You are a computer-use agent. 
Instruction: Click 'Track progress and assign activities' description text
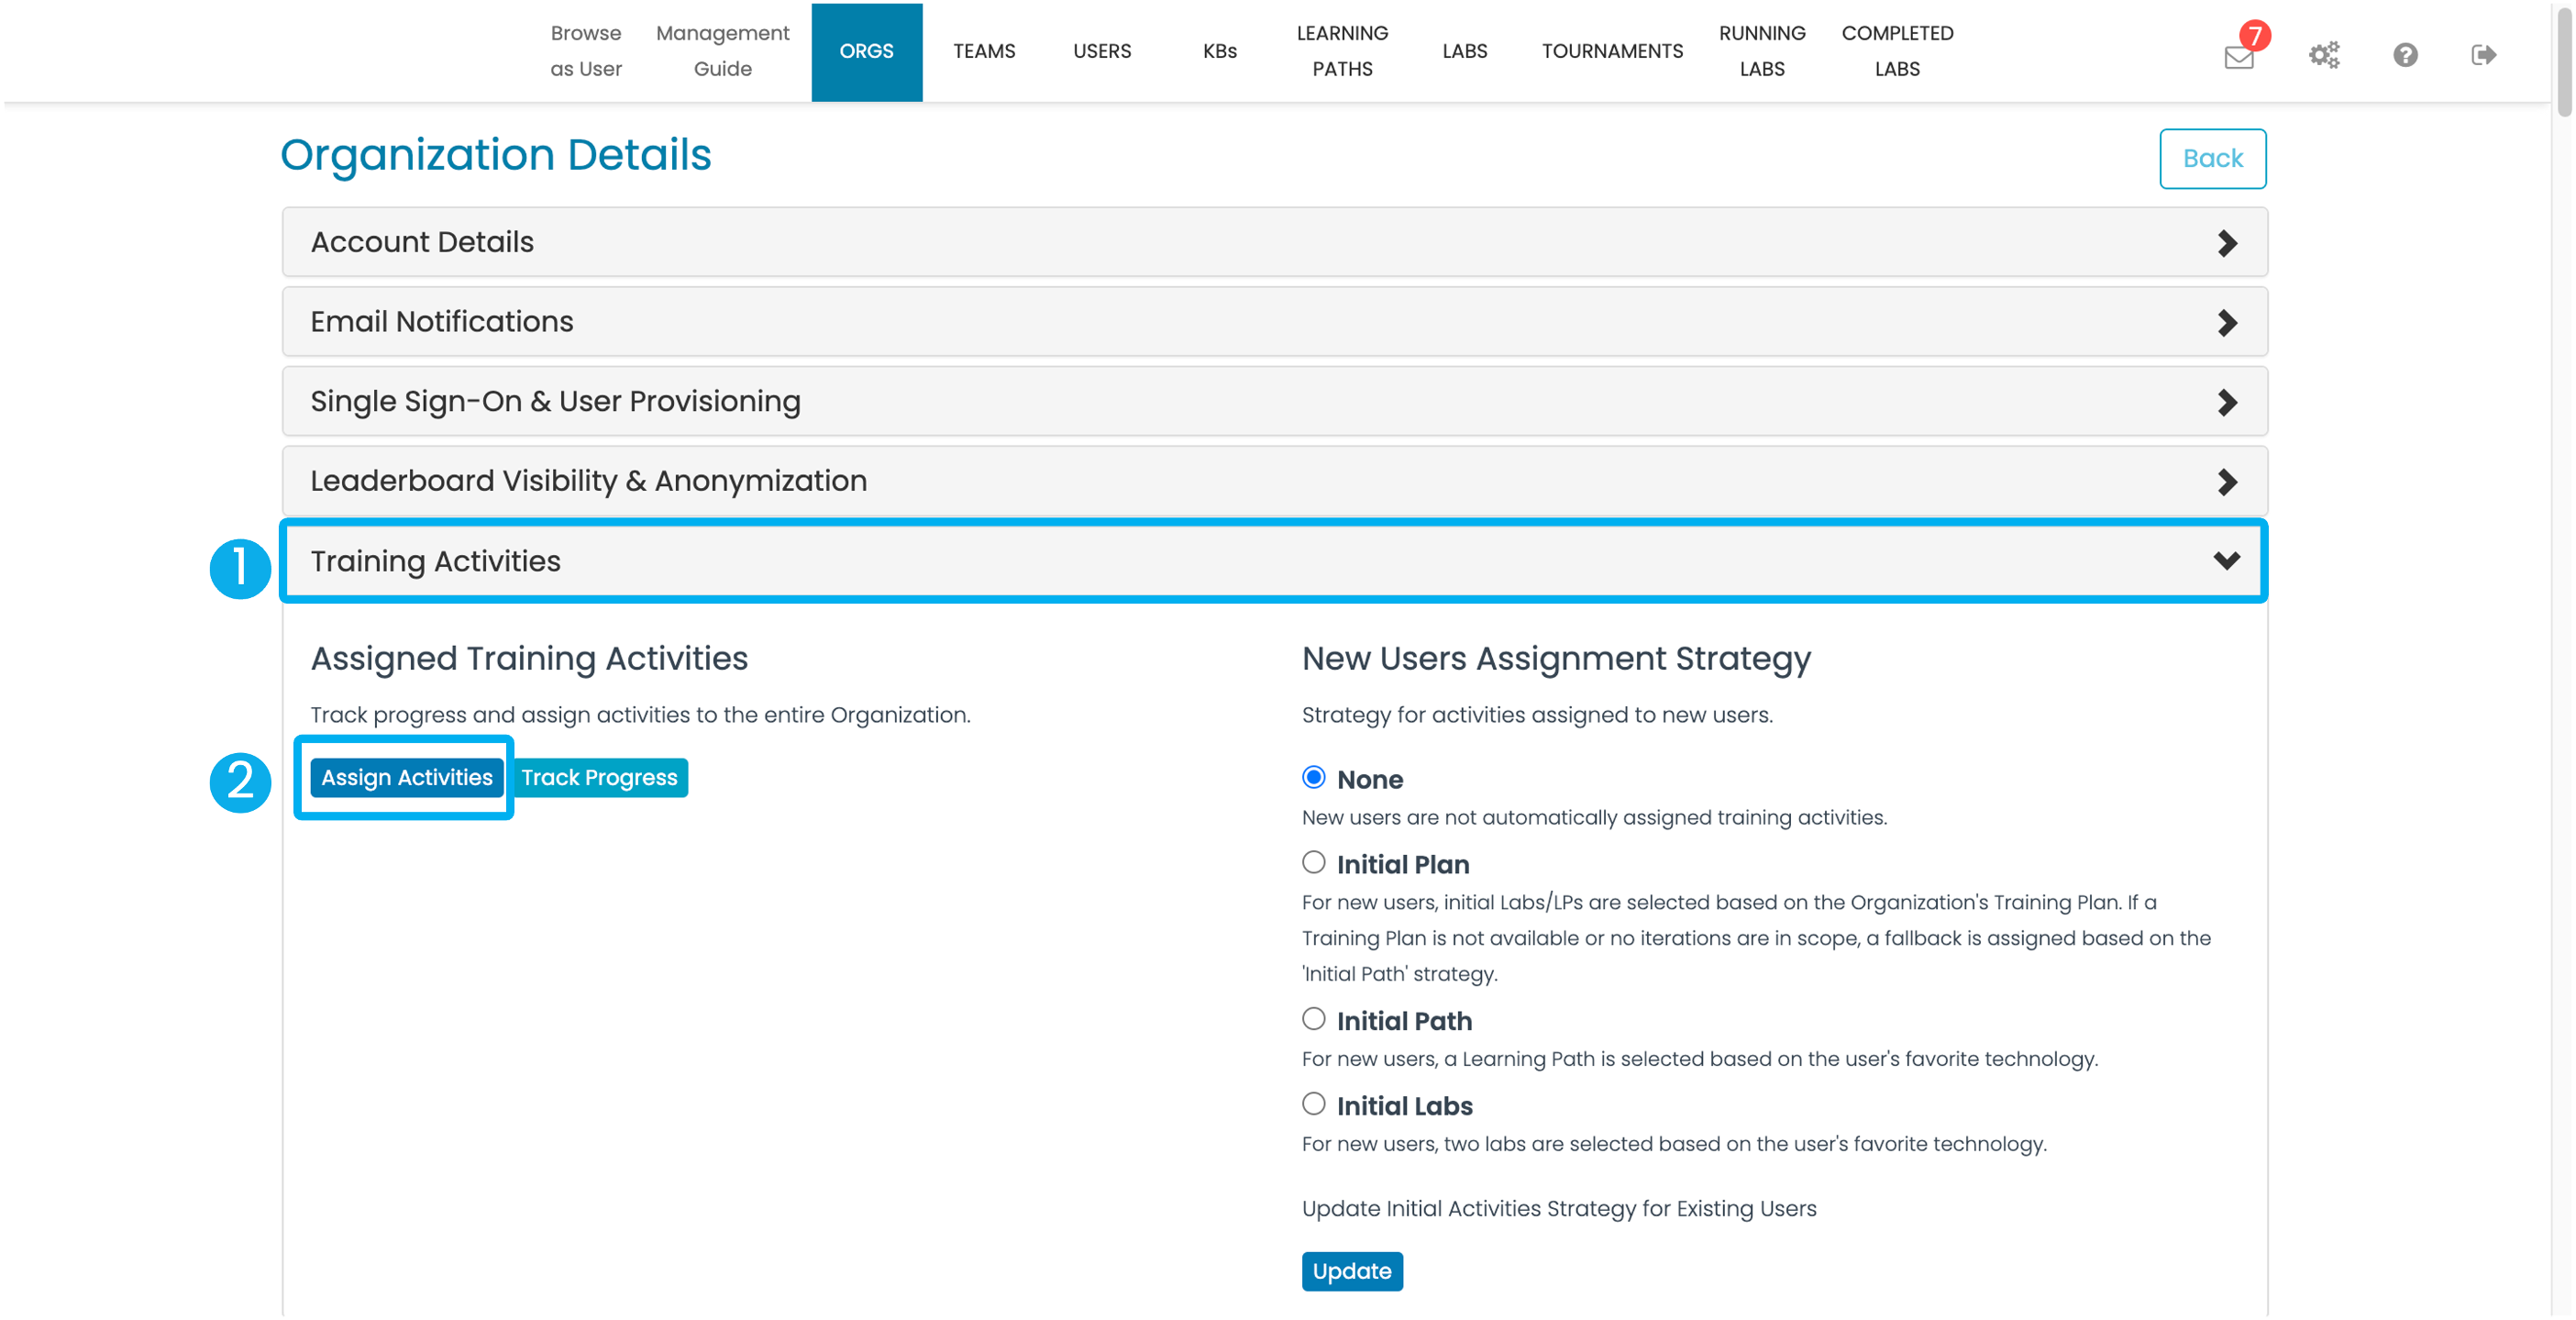640,715
